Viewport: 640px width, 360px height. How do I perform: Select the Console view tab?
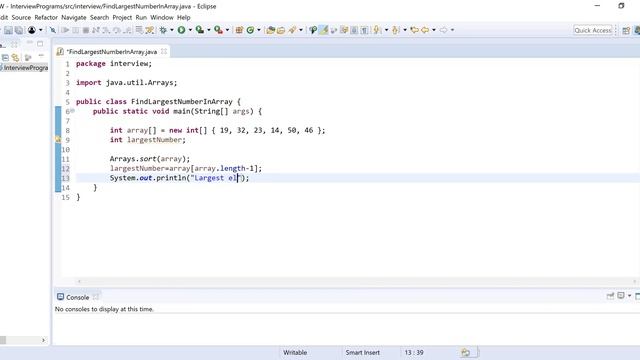(77, 297)
